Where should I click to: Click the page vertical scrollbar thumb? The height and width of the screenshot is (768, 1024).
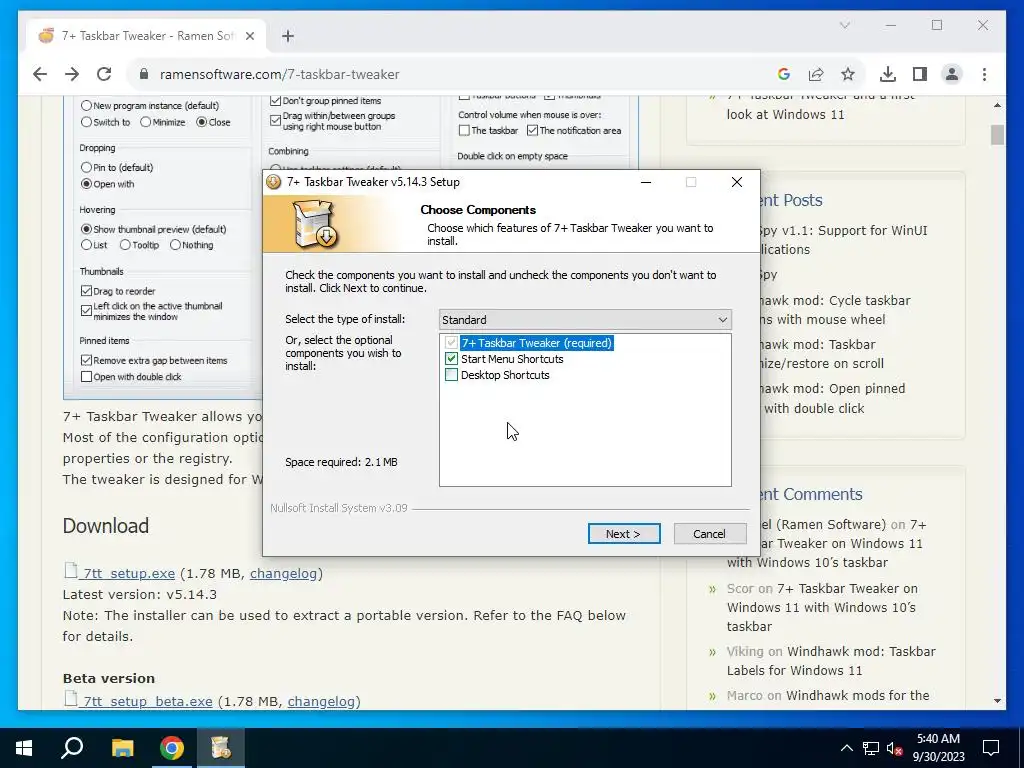pos(997,135)
